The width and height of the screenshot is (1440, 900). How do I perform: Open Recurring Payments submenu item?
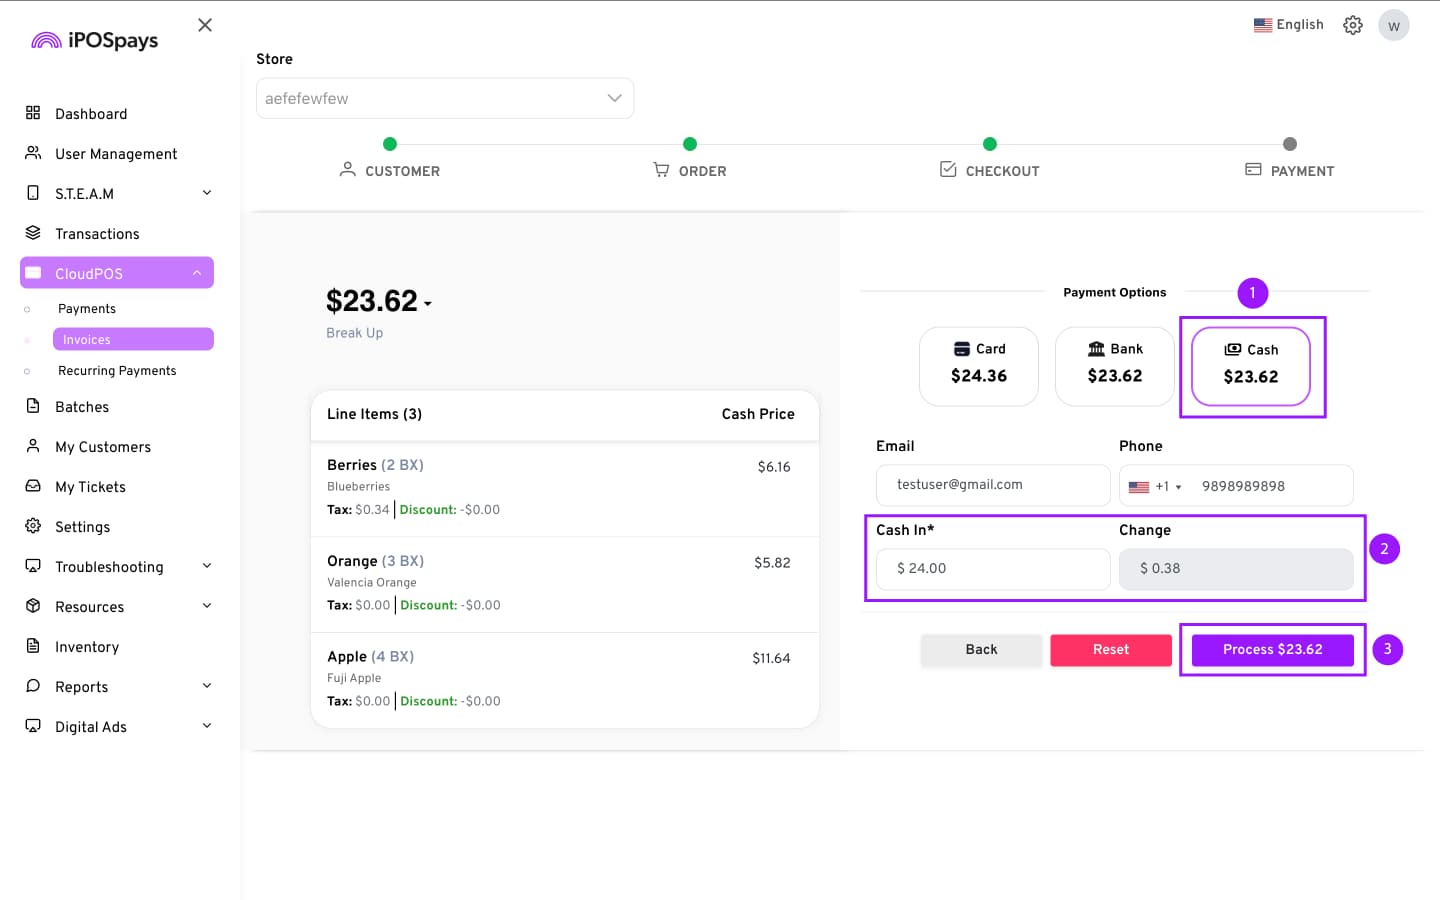pyautogui.click(x=117, y=371)
